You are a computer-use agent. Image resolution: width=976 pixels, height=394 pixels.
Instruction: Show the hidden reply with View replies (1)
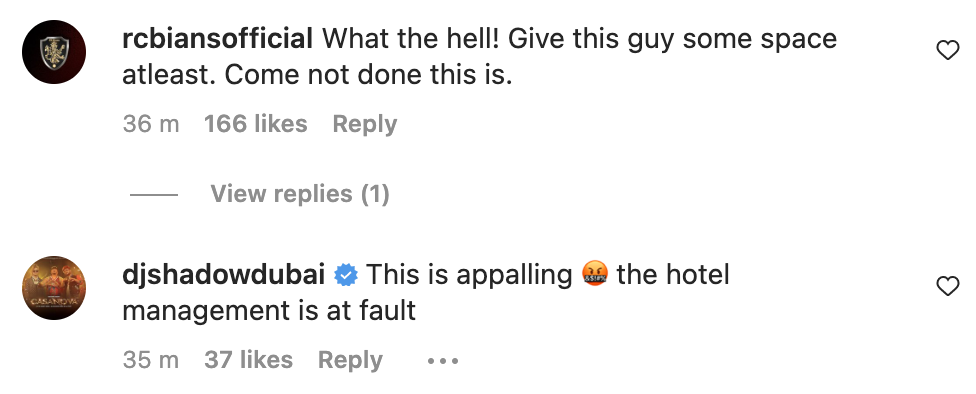point(299,194)
